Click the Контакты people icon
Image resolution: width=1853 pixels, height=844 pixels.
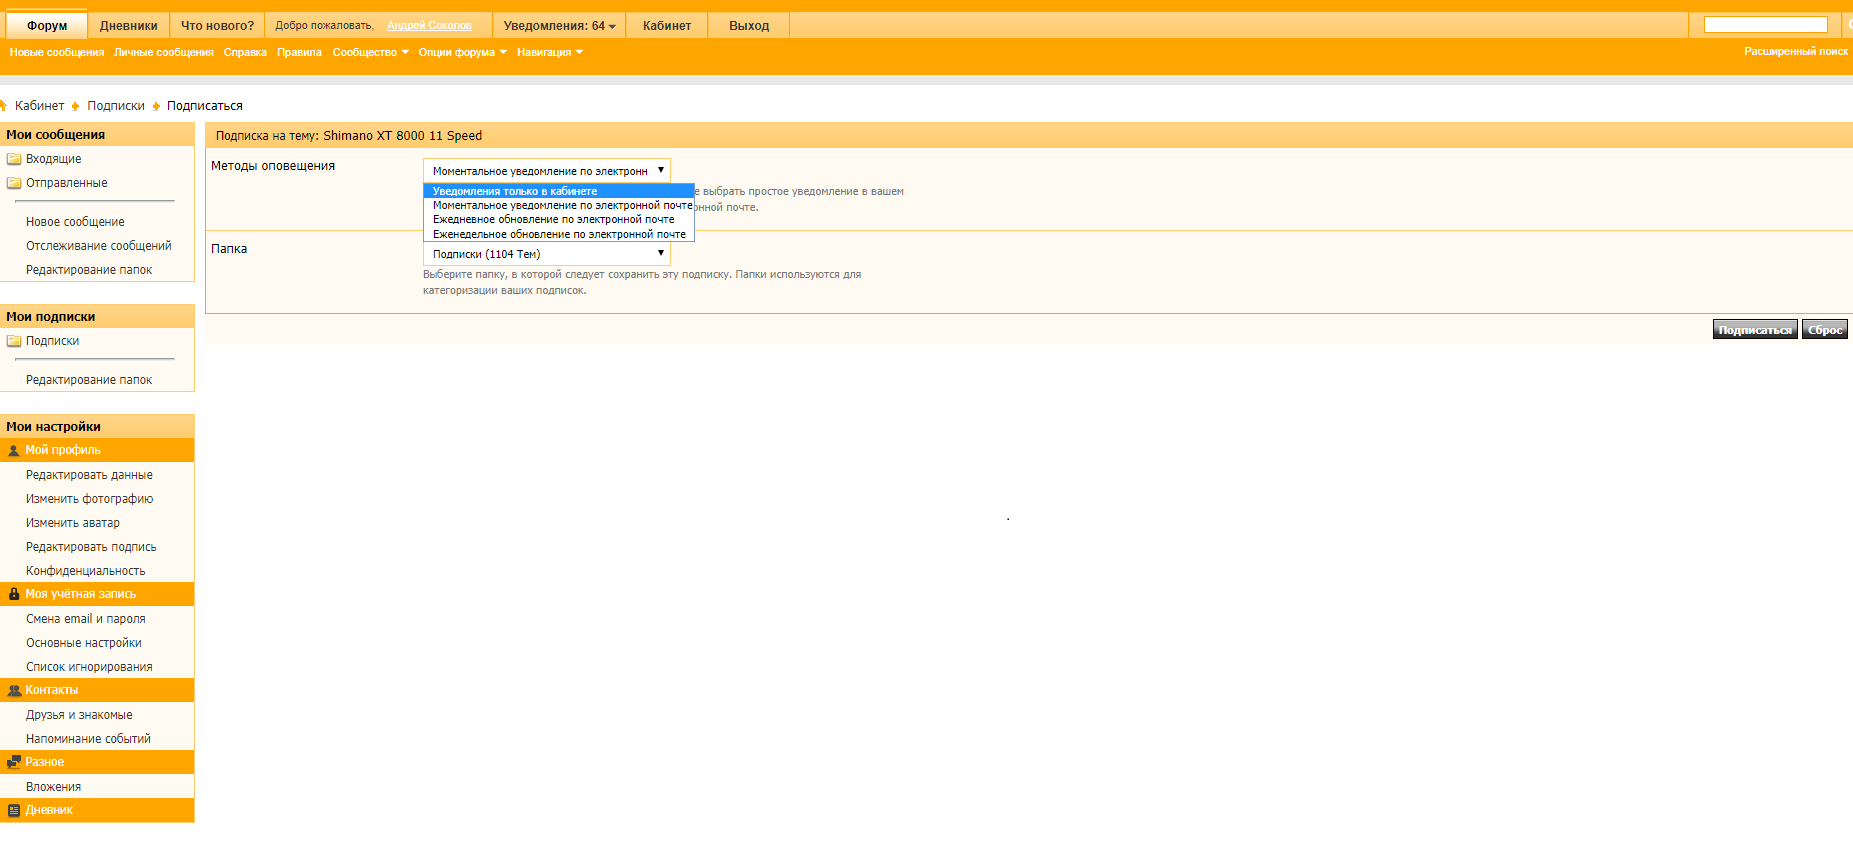[14, 690]
